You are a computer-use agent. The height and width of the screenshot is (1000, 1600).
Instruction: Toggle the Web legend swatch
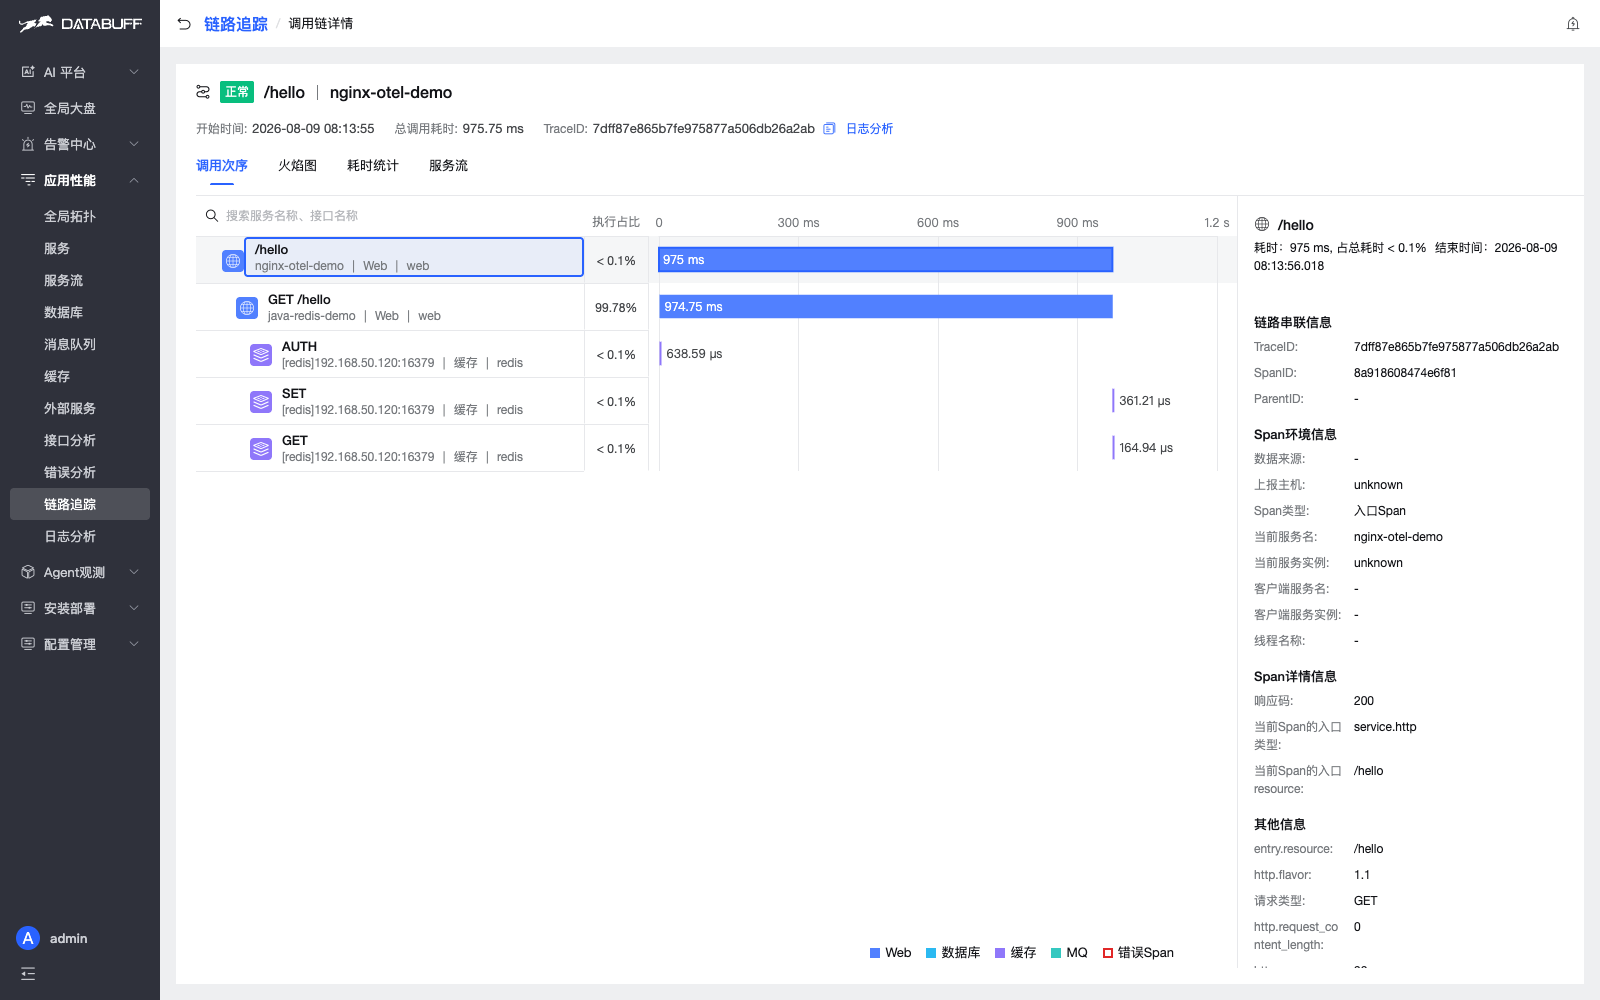click(x=875, y=953)
